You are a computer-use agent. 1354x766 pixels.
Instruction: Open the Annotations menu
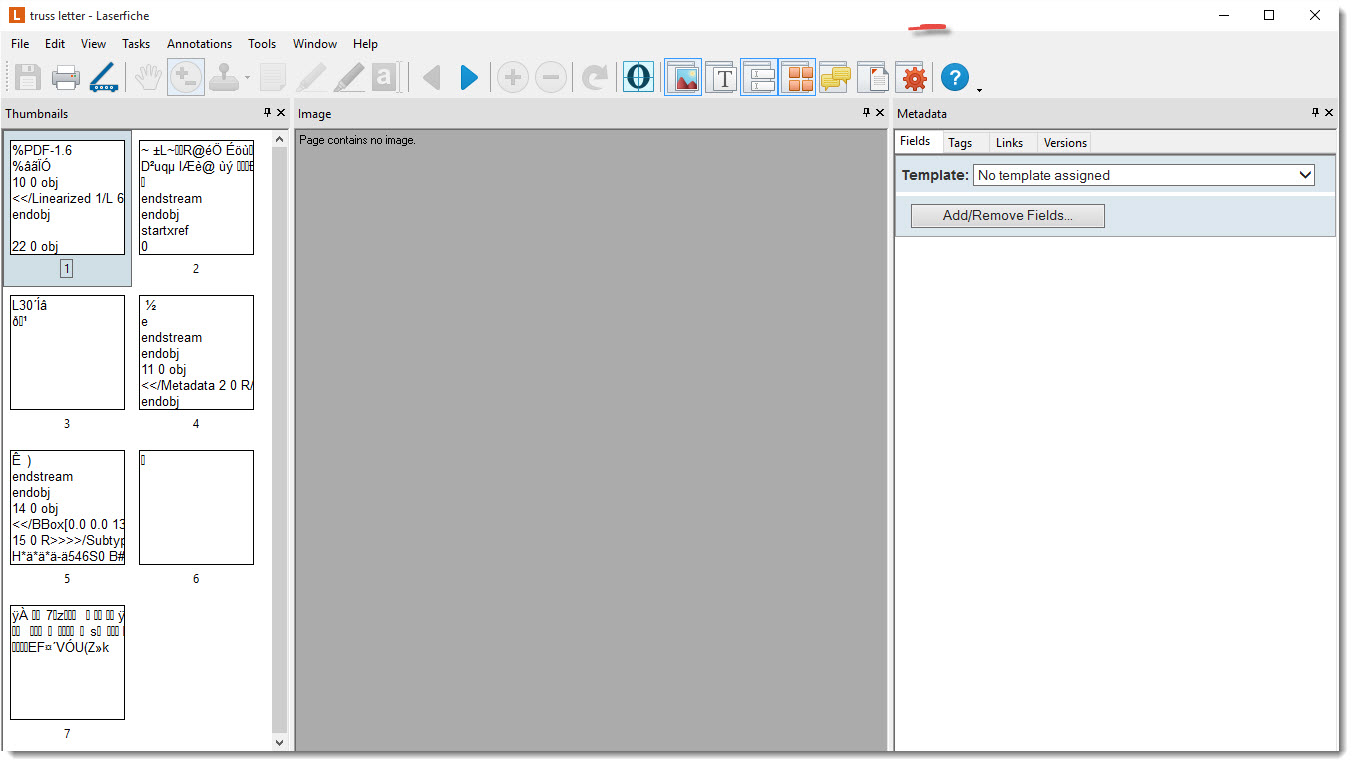pos(199,44)
